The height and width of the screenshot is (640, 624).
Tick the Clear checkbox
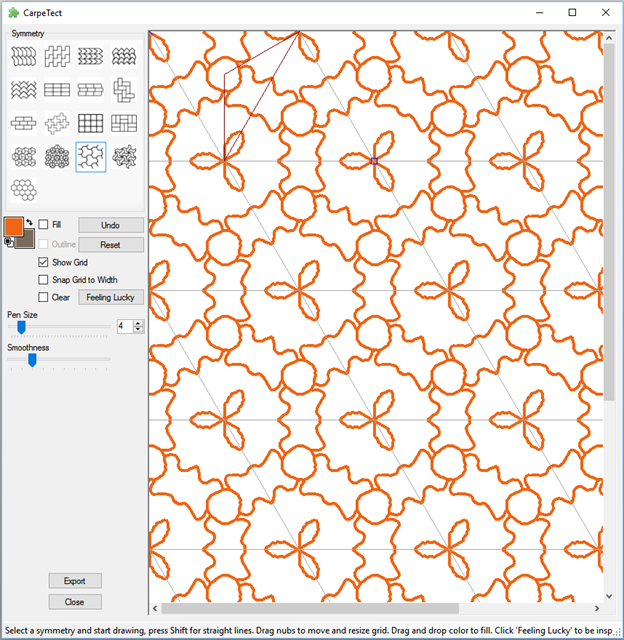pyautogui.click(x=43, y=297)
